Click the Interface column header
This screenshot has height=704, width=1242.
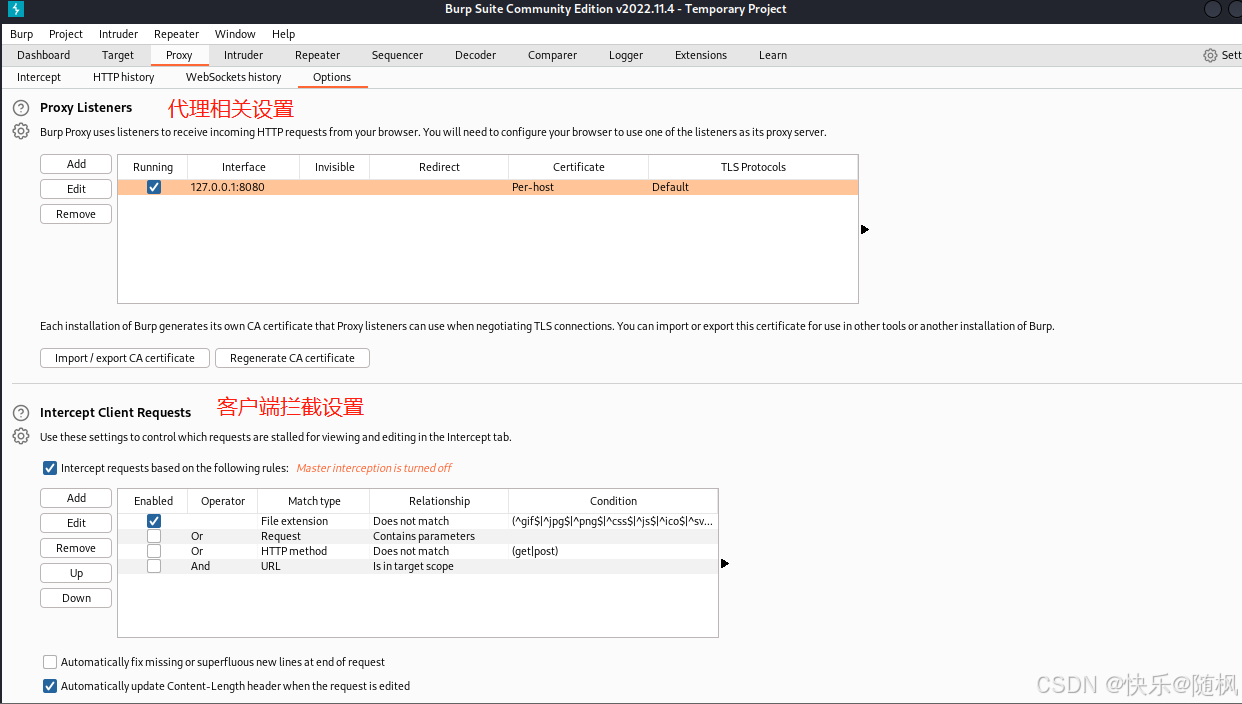(x=244, y=167)
